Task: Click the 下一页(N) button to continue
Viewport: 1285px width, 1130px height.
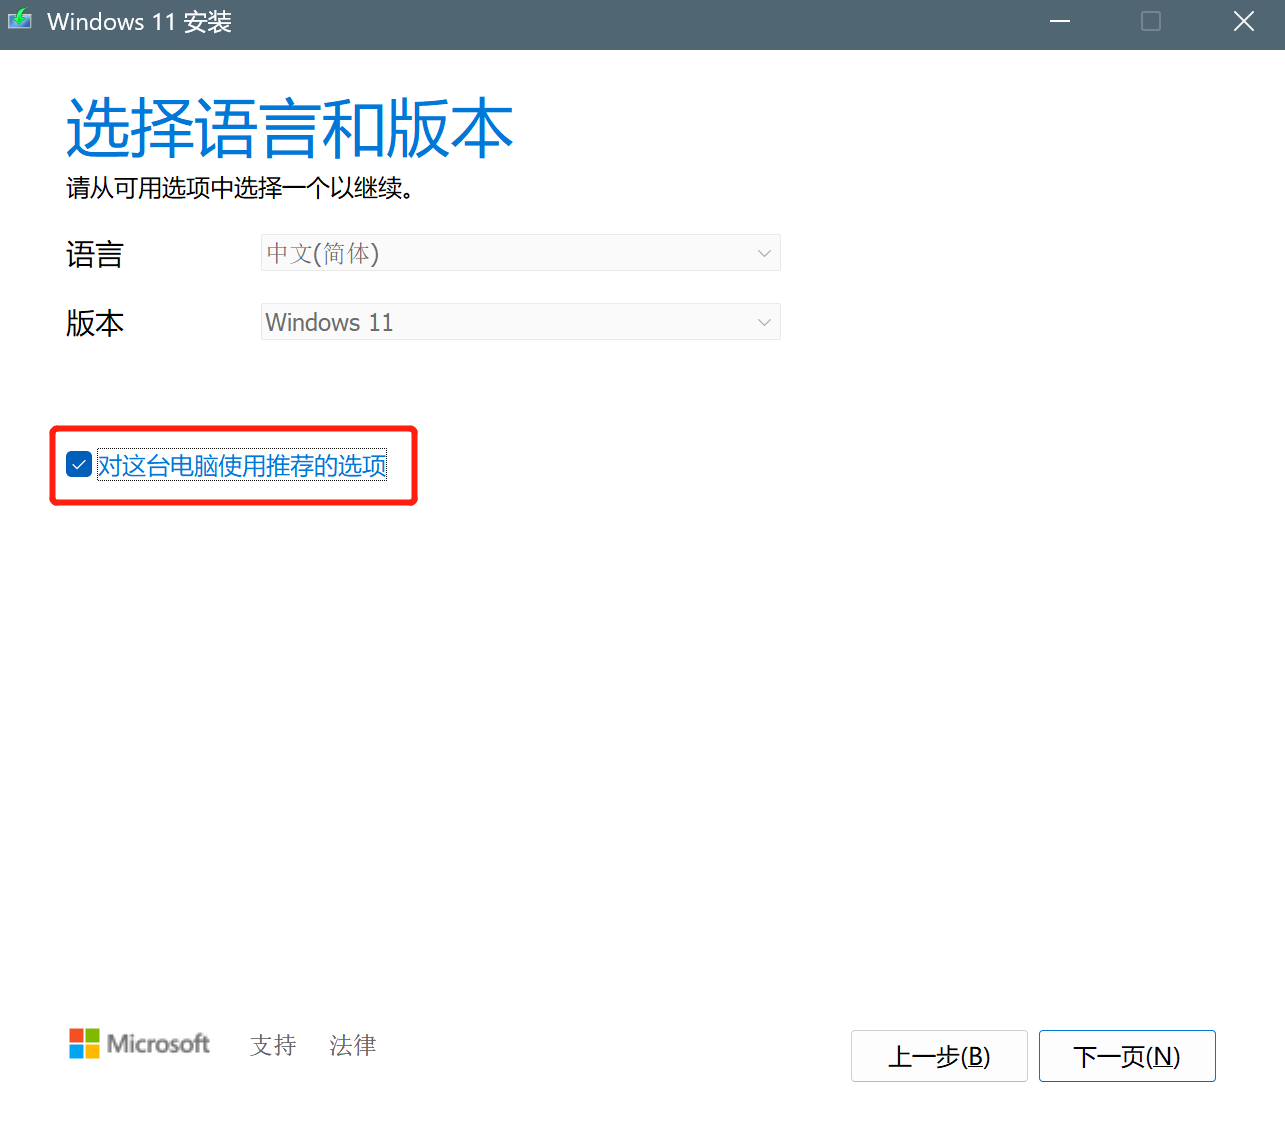Action: pyautogui.click(x=1127, y=1055)
